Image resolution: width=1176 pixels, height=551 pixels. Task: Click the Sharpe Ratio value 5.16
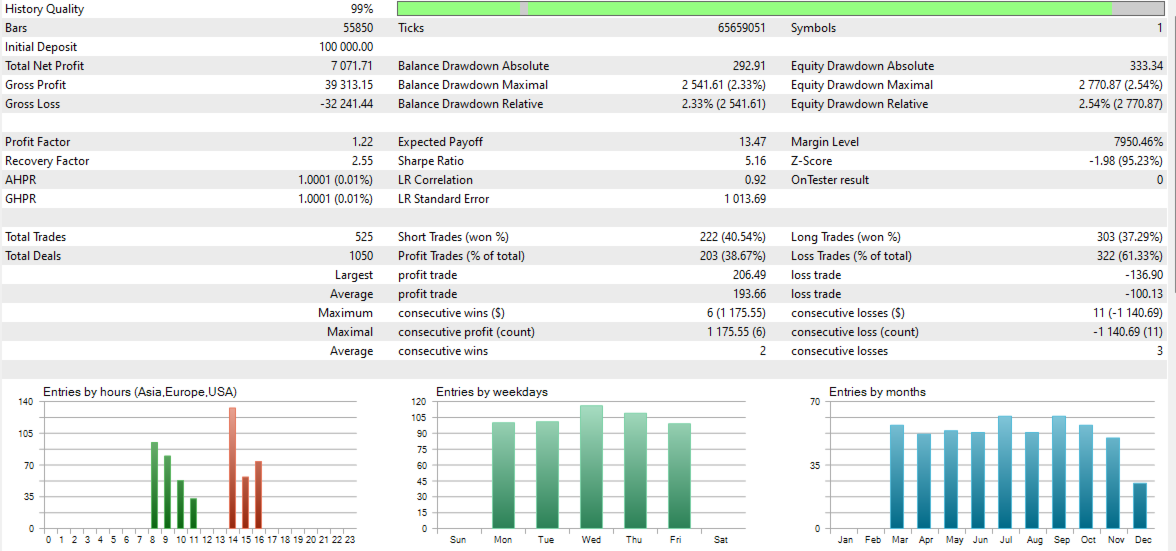pos(754,161)
